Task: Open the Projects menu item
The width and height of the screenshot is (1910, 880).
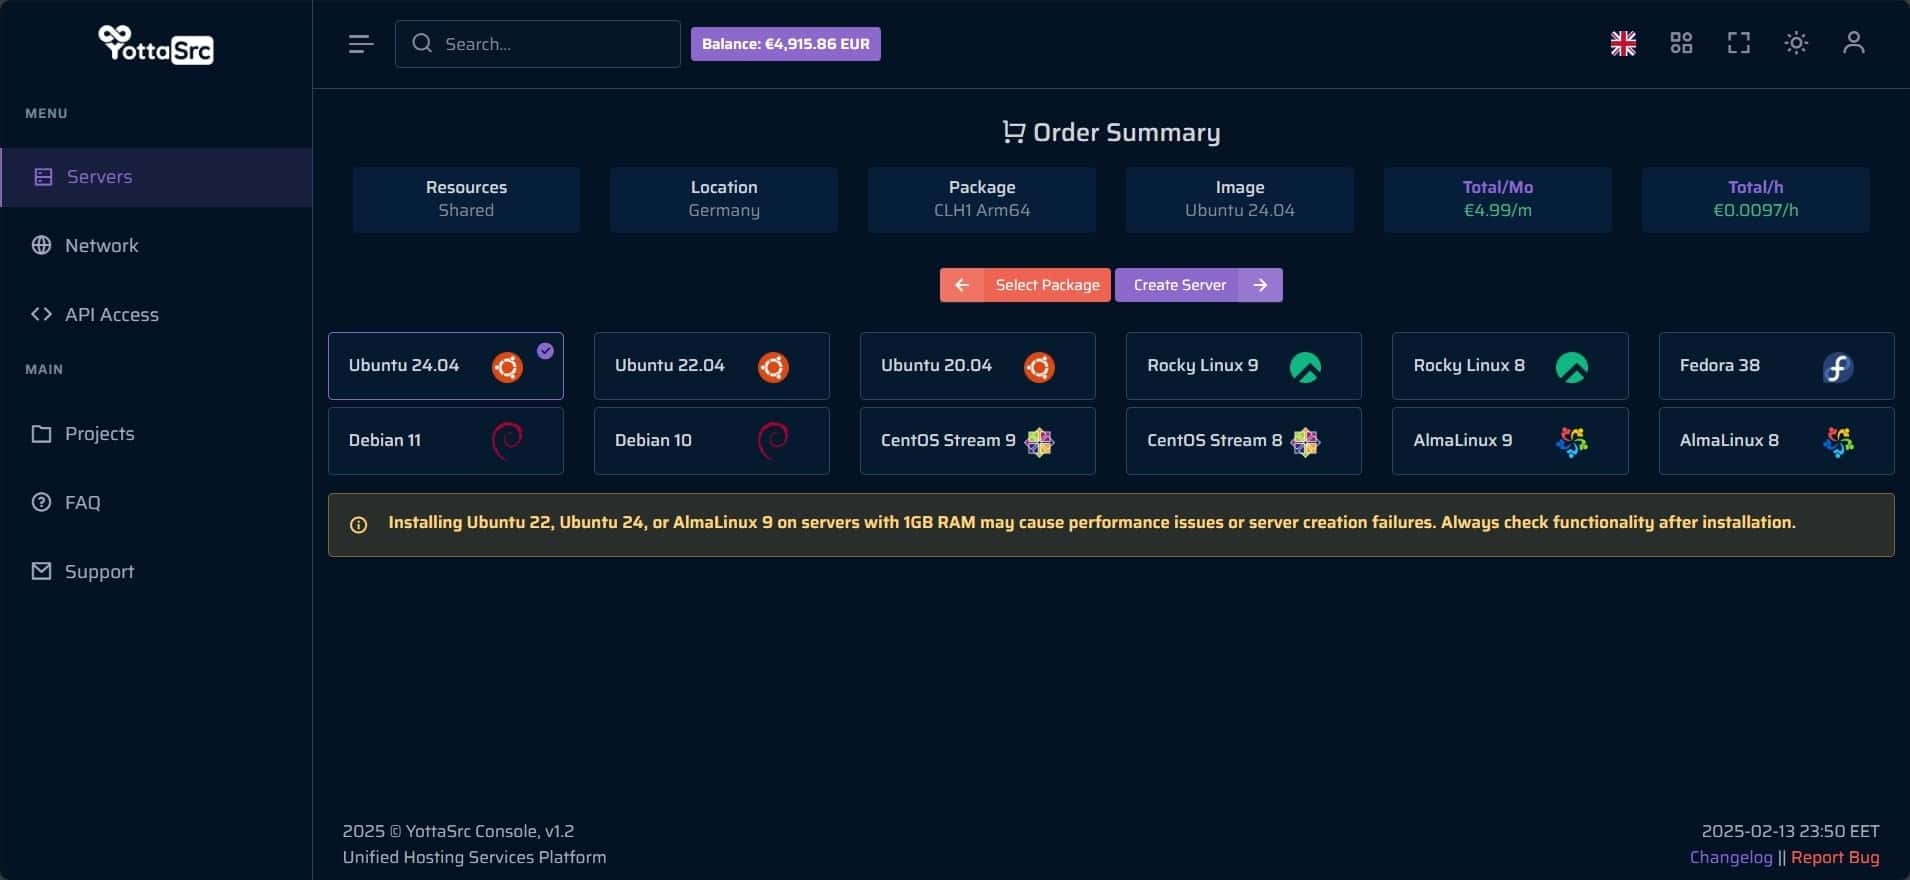Action: [156, 434]
